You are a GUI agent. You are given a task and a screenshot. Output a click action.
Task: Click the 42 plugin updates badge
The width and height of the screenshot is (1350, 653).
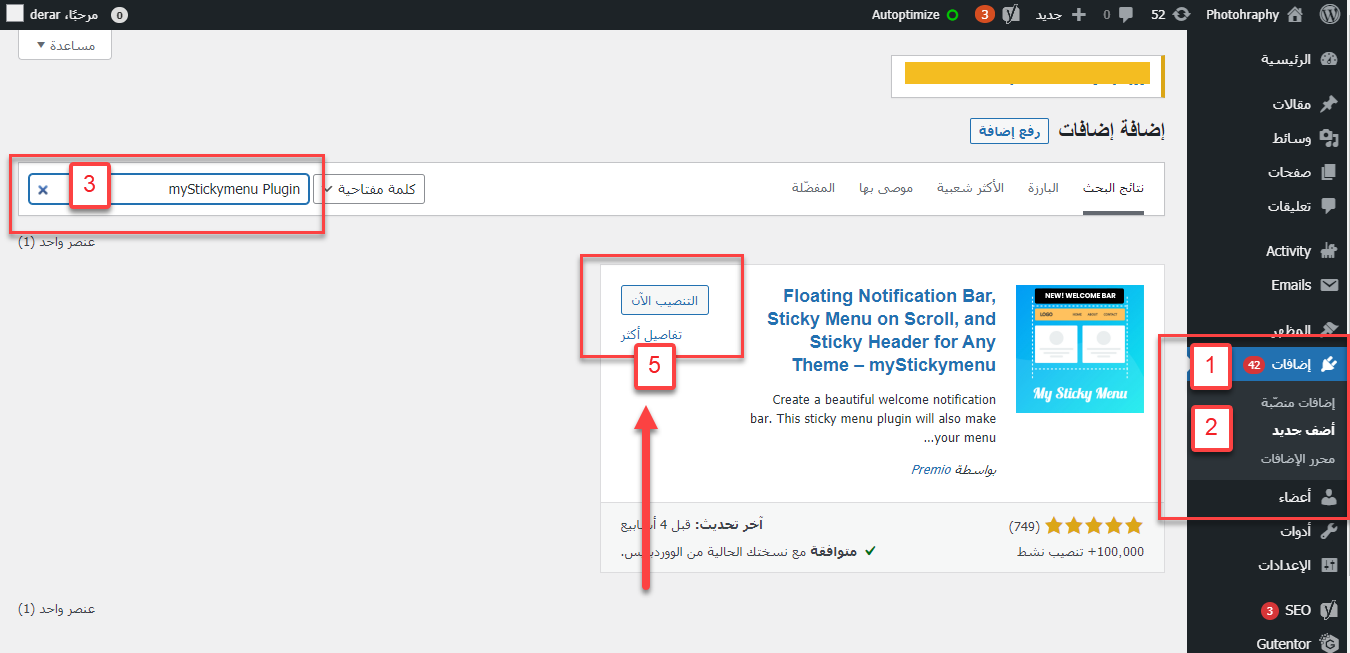click(x=1253, y=366)
